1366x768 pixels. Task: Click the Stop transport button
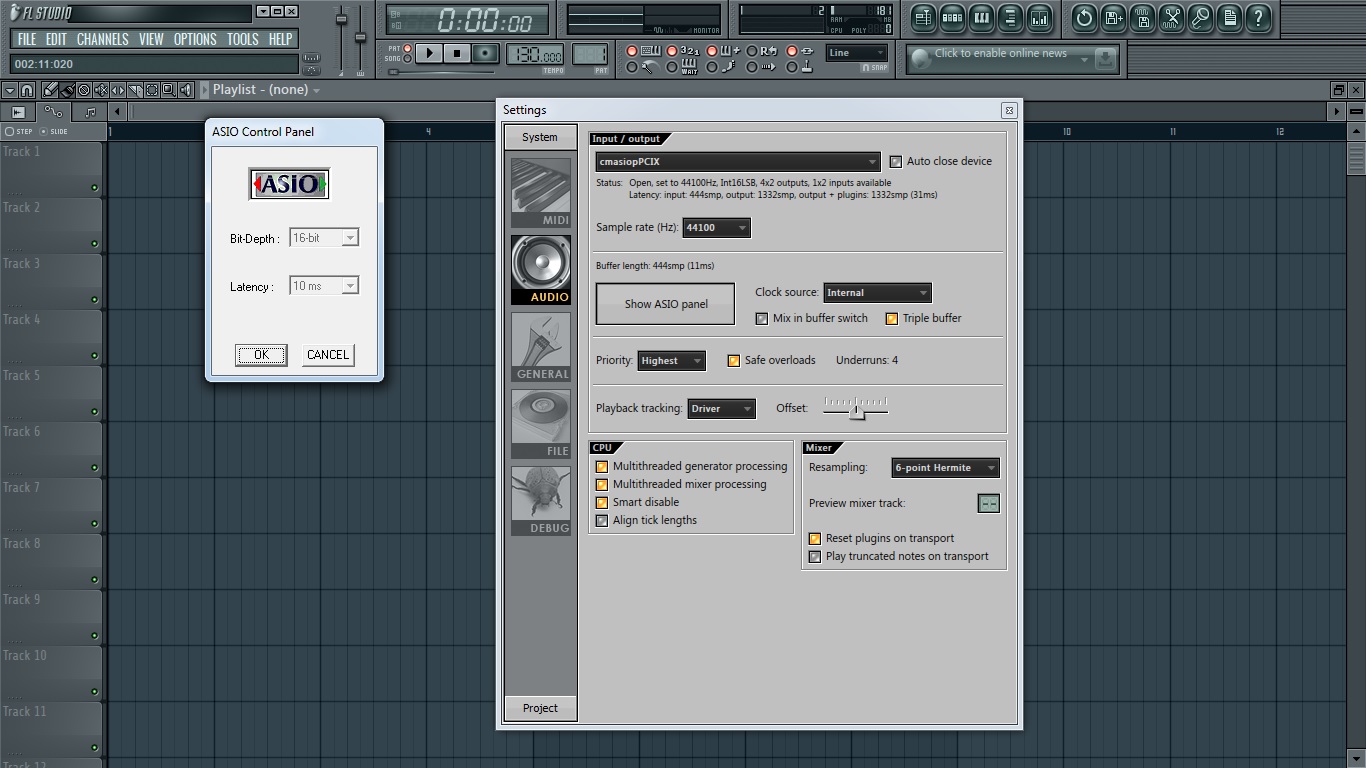[x=457, y=53]
